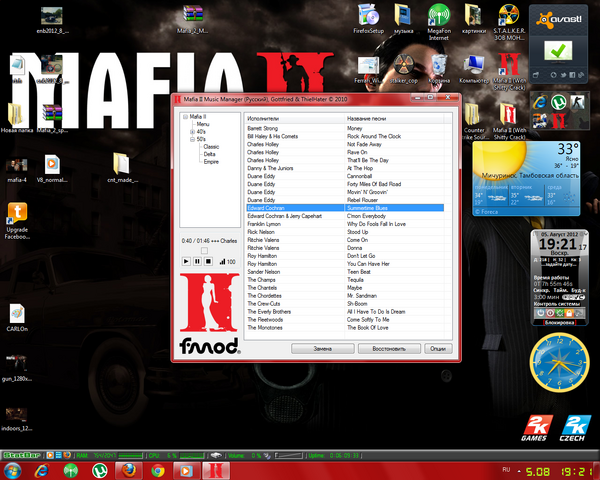This screenshot has height=480, width=600.
Task: Select the Delta station tree item
Action: click(209, 154)
